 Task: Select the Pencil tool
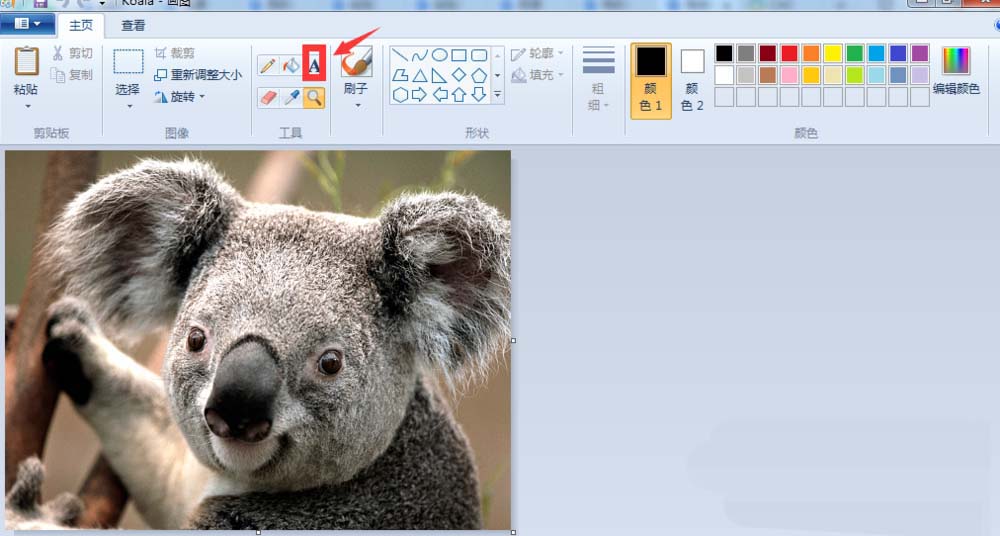tap(267, 66)
